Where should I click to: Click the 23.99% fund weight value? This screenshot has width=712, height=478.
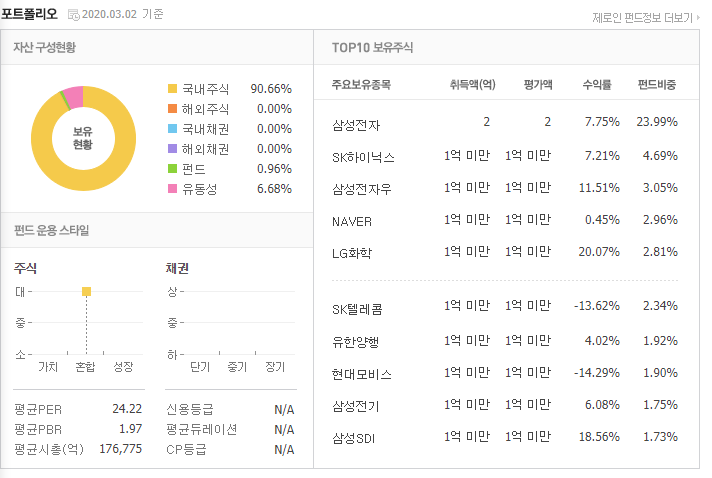tap(657, 122)
